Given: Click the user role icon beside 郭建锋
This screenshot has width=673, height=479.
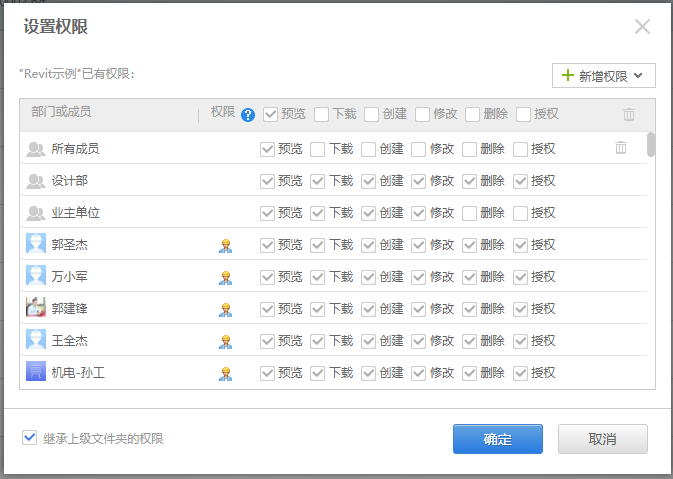Looking at the screenshot, I should (x=226, y=309).
